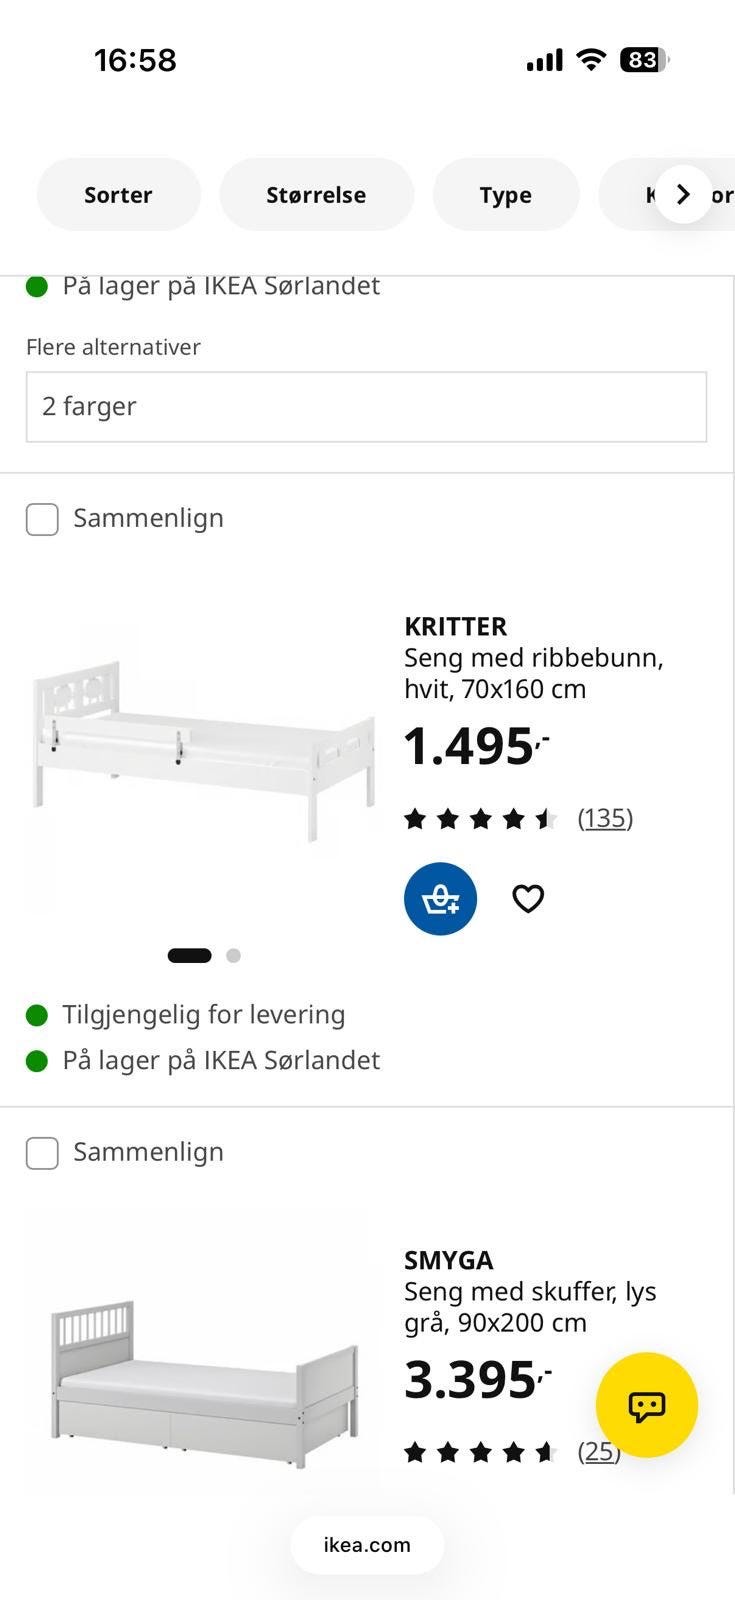Check Sammenlign box for KRITTER bed
The image size is (735, 1600).
coord(42,519)
